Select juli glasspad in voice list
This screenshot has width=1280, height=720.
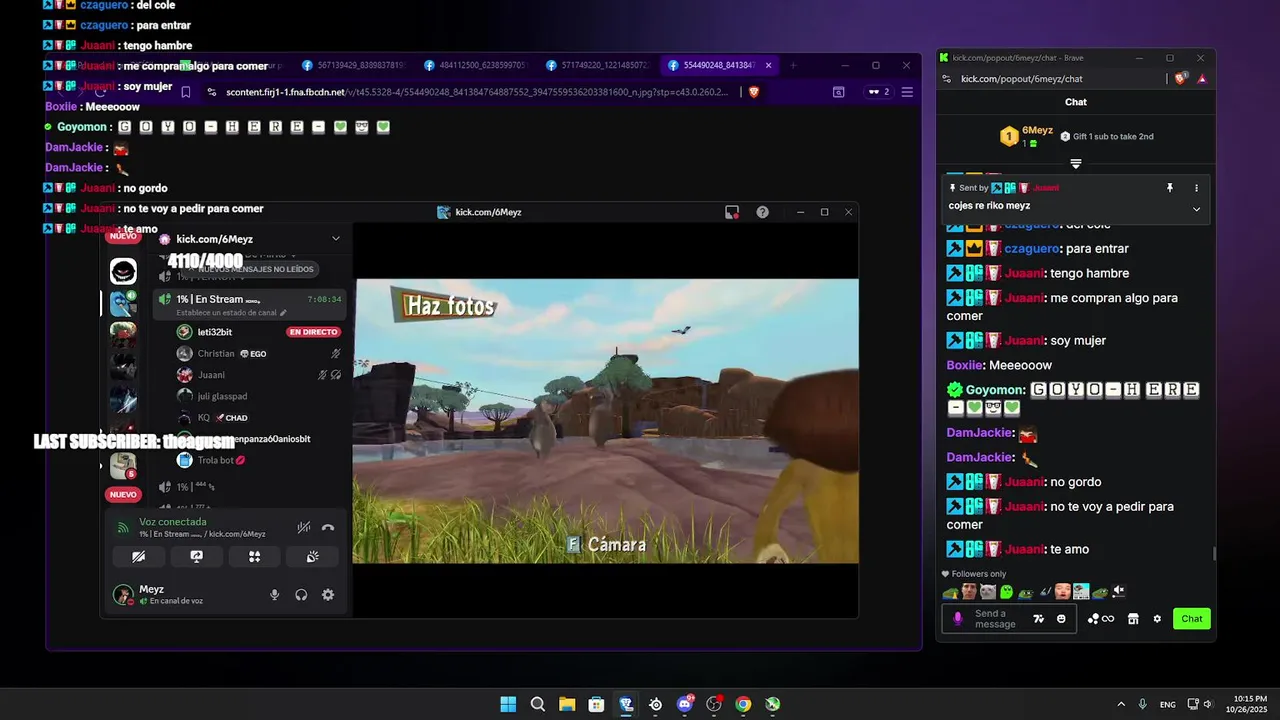tap(222, 396)
